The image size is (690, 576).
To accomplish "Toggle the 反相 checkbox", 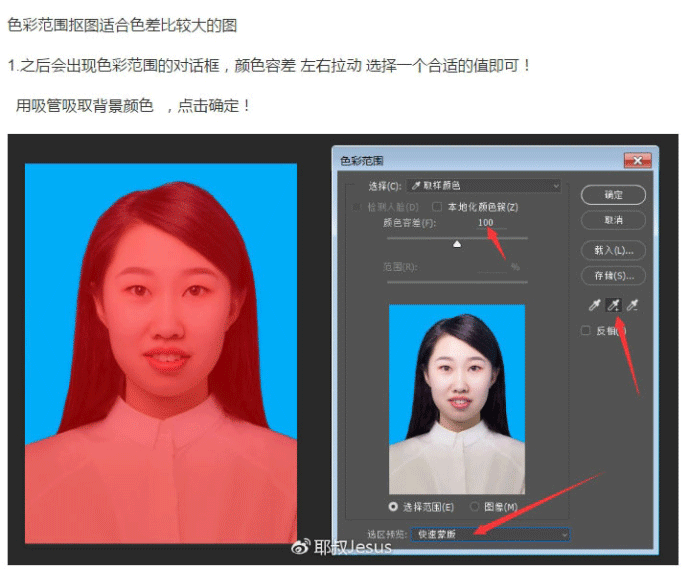I will [x=585, y=330].
